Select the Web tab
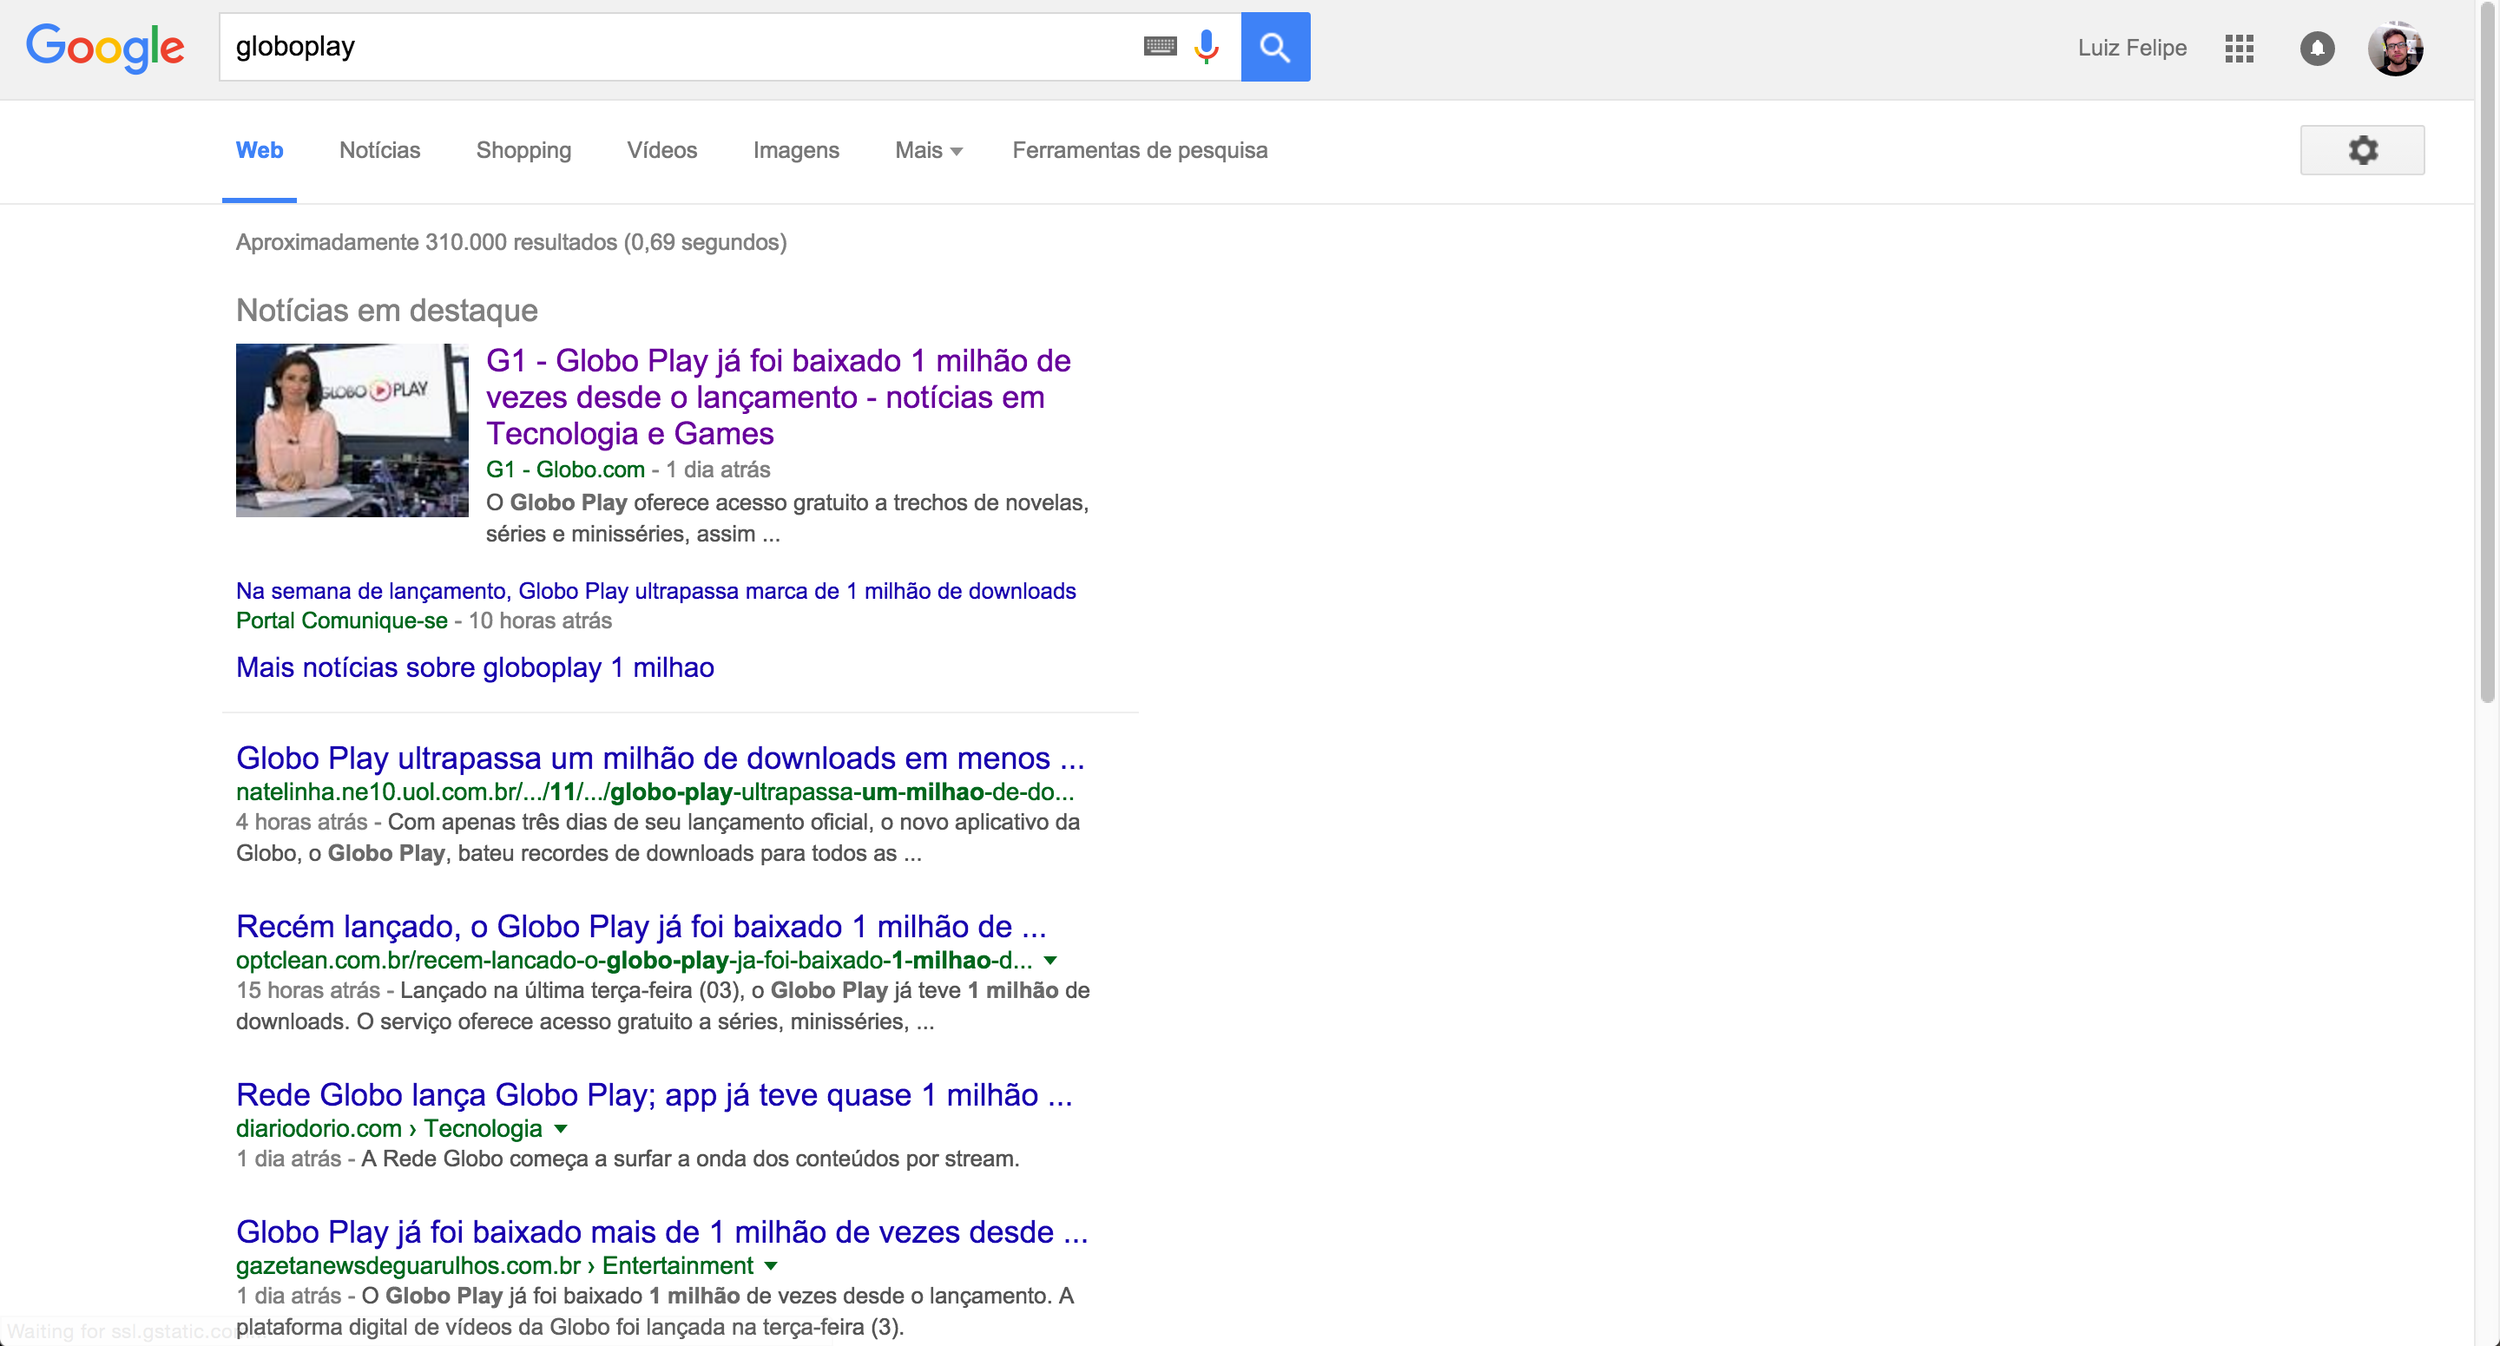This screenshot has height=1346, width=2500. coord(259,150)
